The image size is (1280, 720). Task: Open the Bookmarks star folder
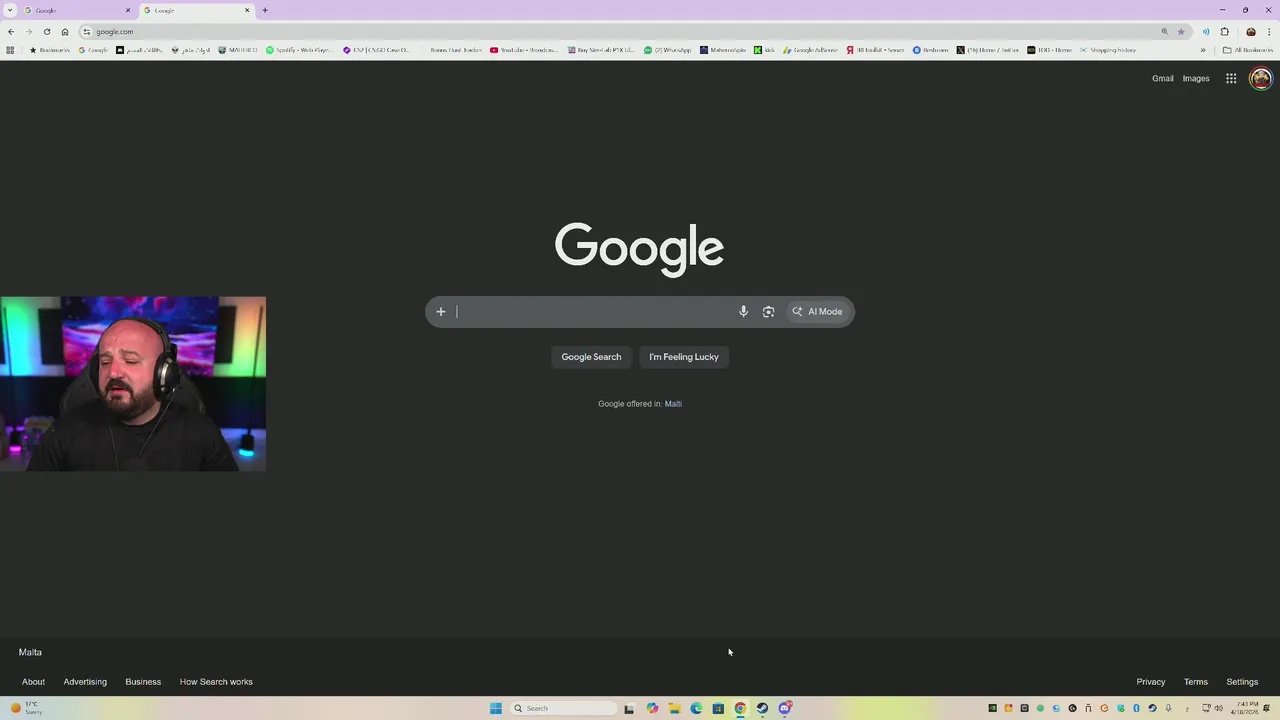(50, 50)
